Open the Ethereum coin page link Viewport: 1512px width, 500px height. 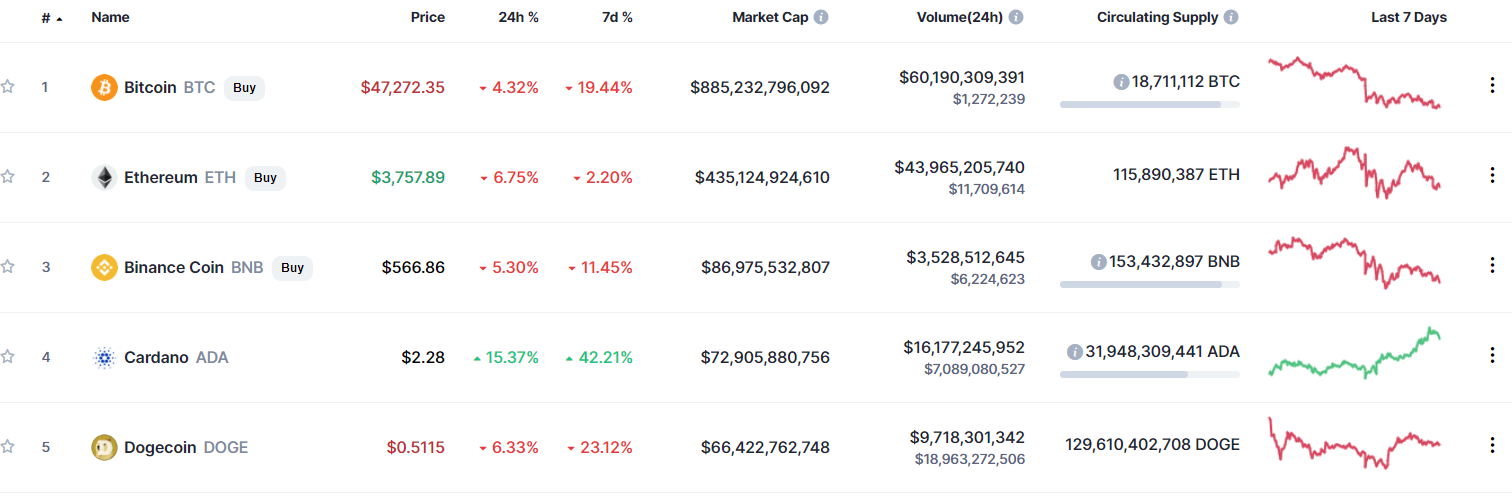click(163, 177)
